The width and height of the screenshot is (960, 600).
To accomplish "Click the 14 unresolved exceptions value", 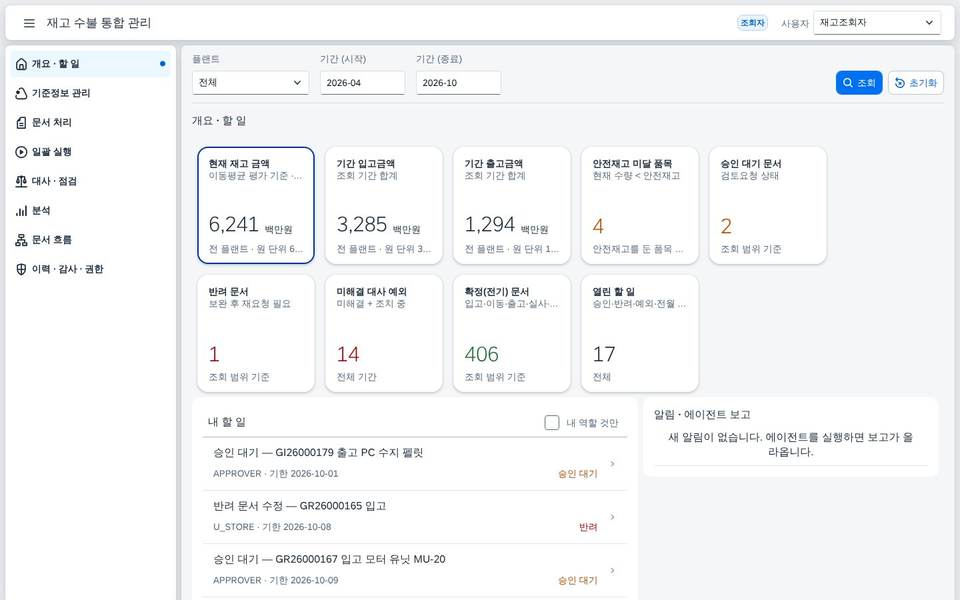I will pyautogui.click(x=348, y=354).
